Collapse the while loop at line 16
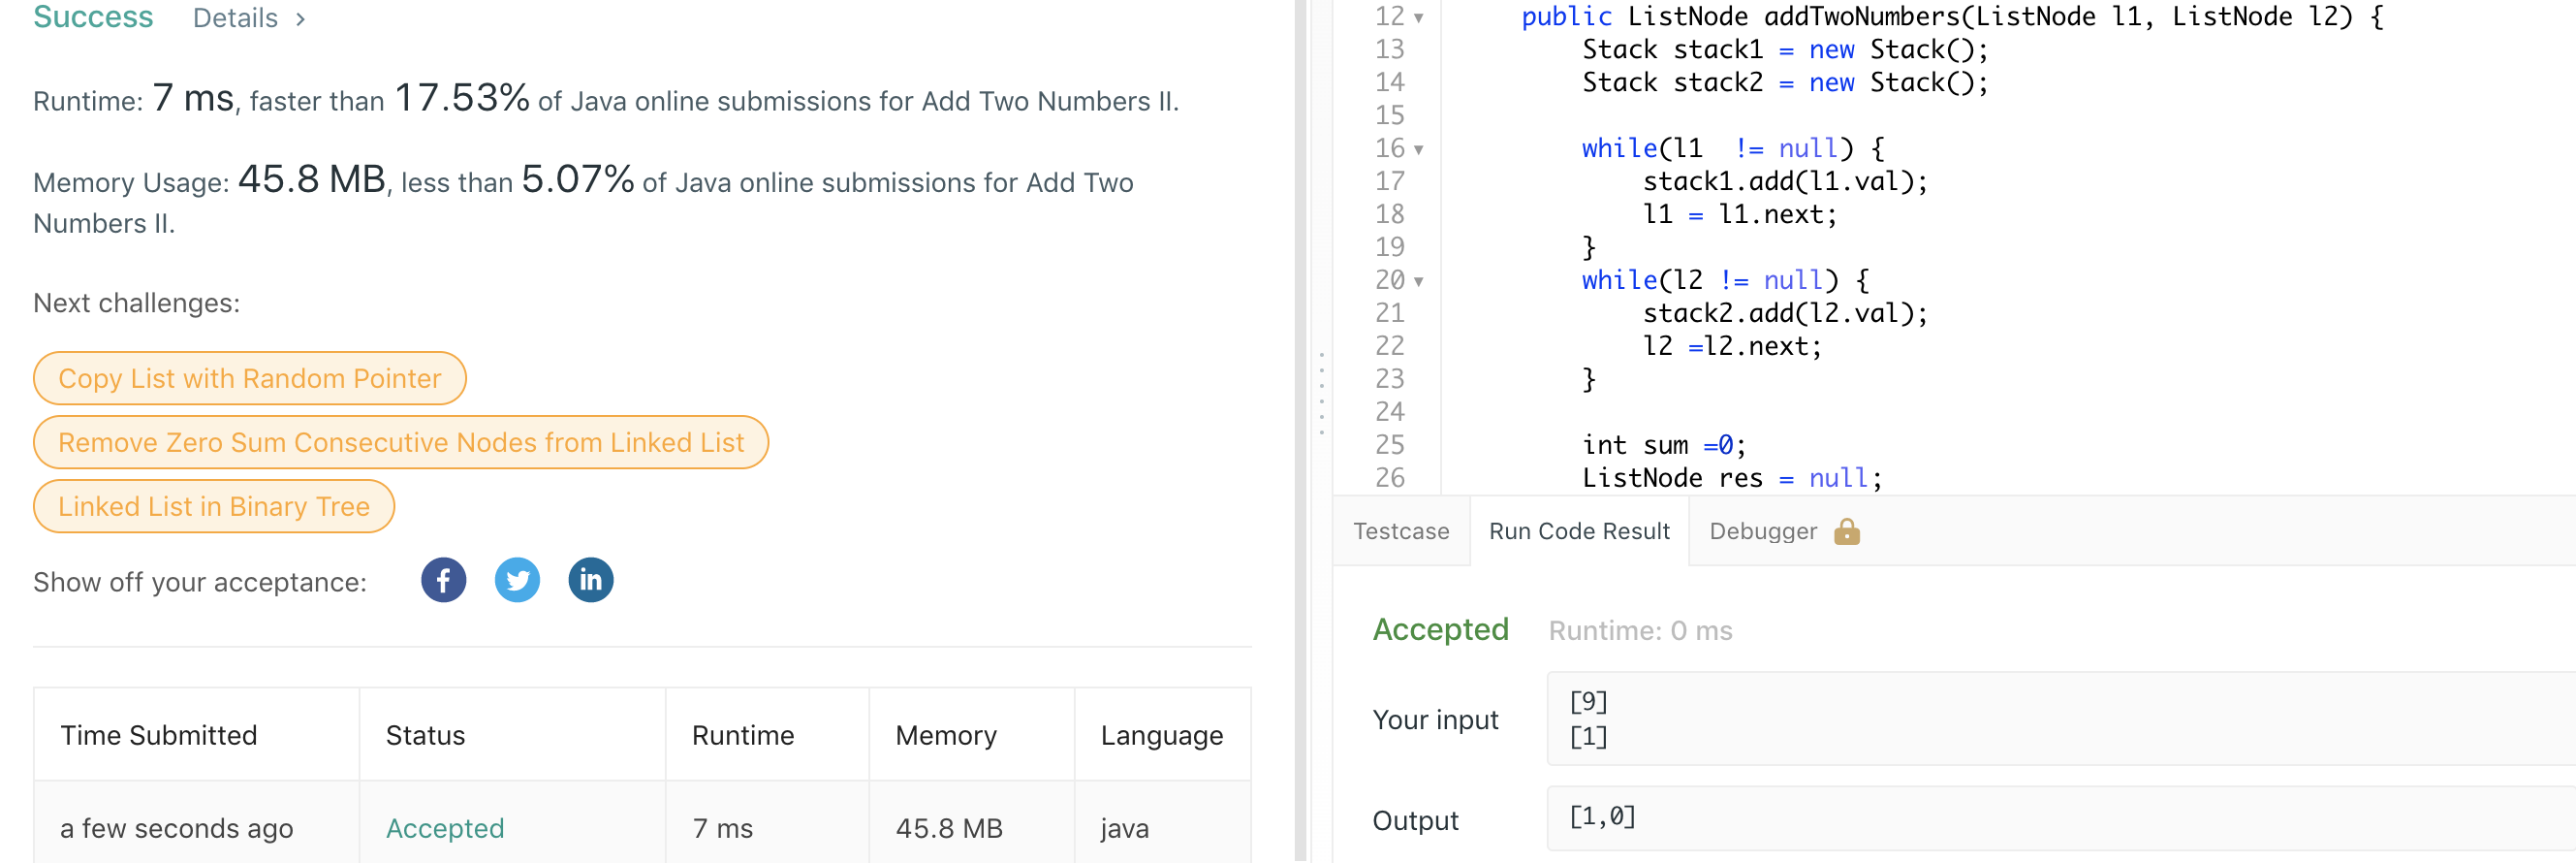 point(1418,150)
